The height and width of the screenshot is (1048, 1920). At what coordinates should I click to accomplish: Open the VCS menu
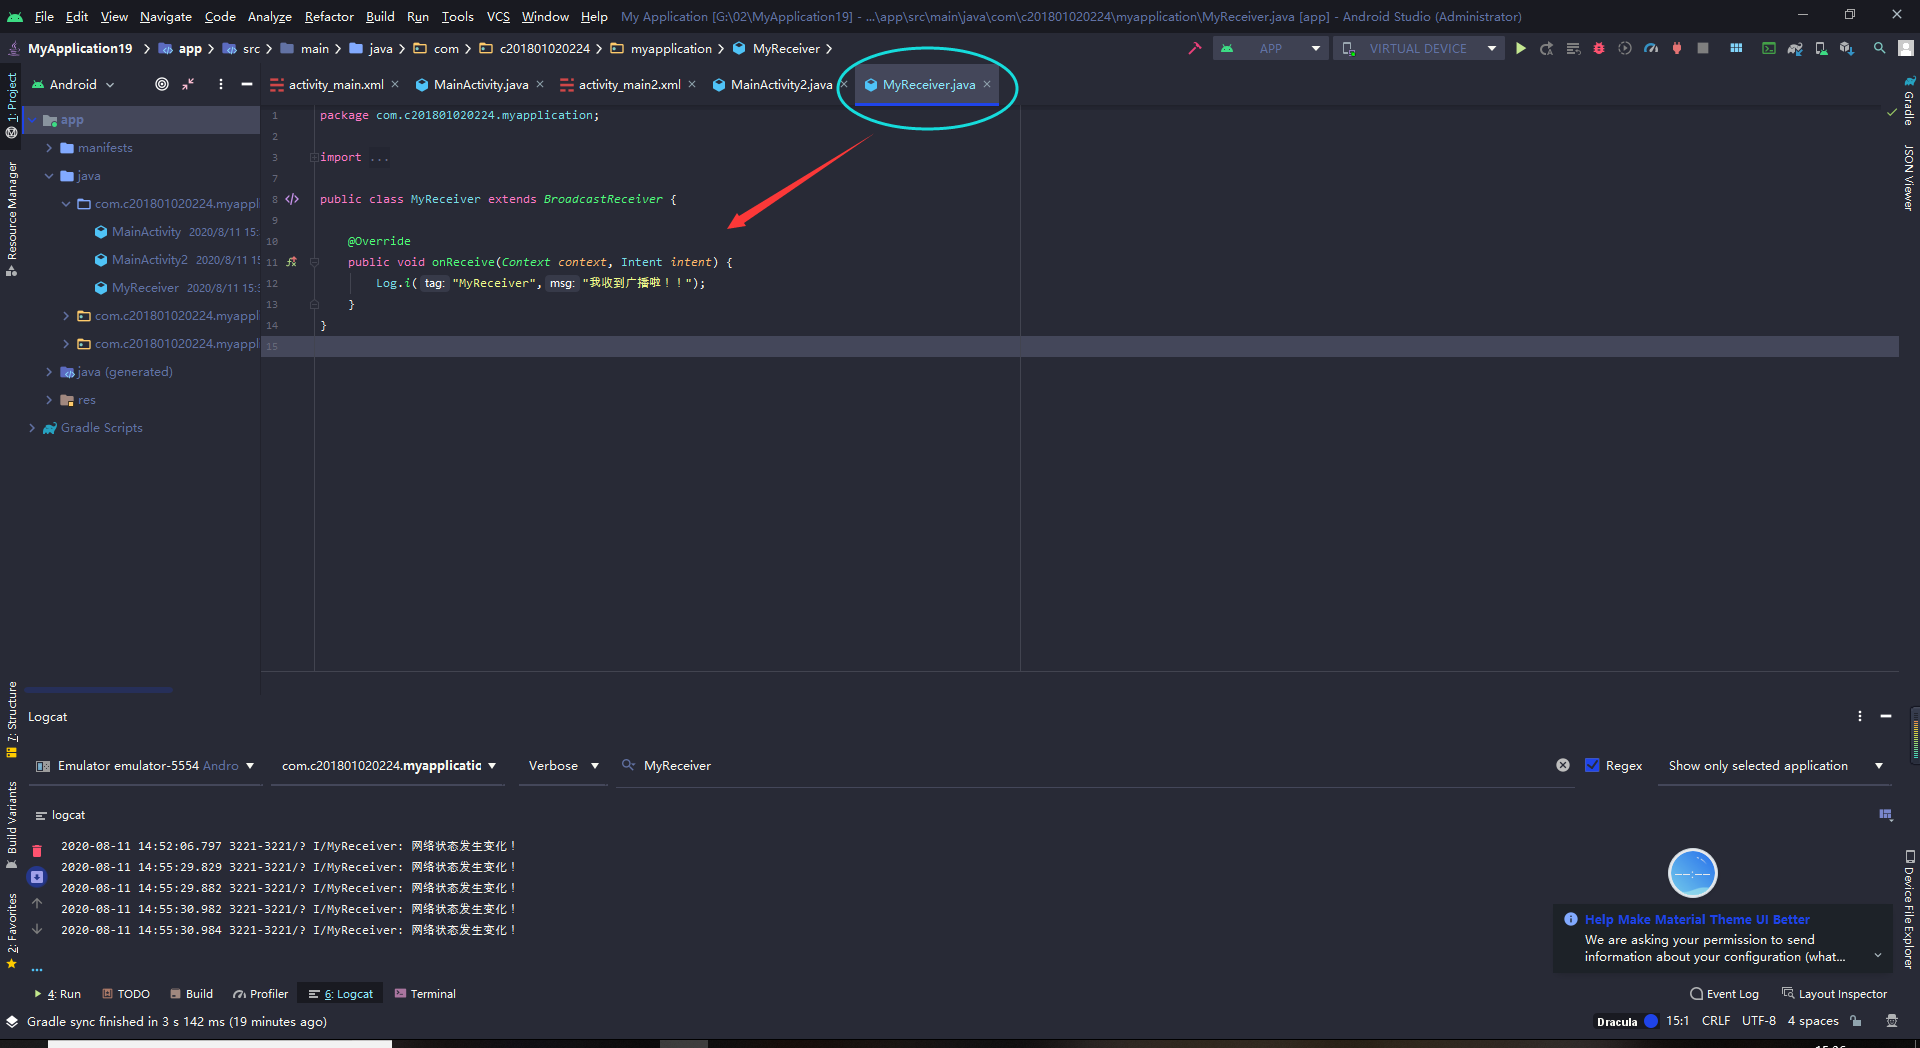(x=498, y=16)
